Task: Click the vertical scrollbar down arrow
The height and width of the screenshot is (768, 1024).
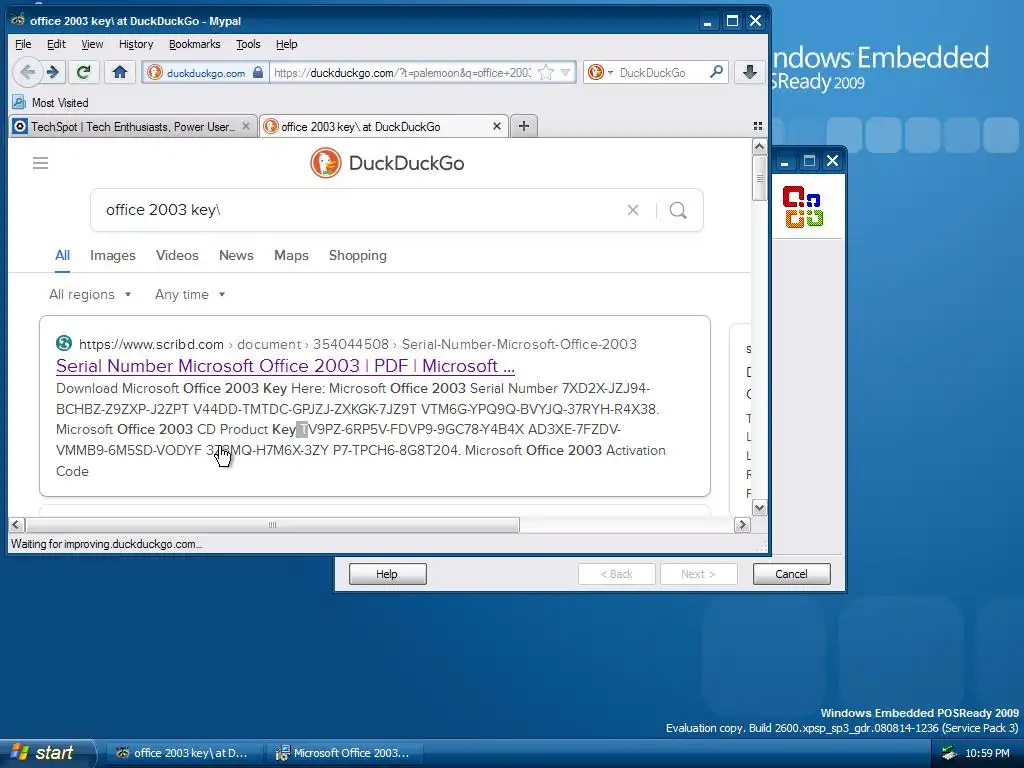Action: (759, 507)
